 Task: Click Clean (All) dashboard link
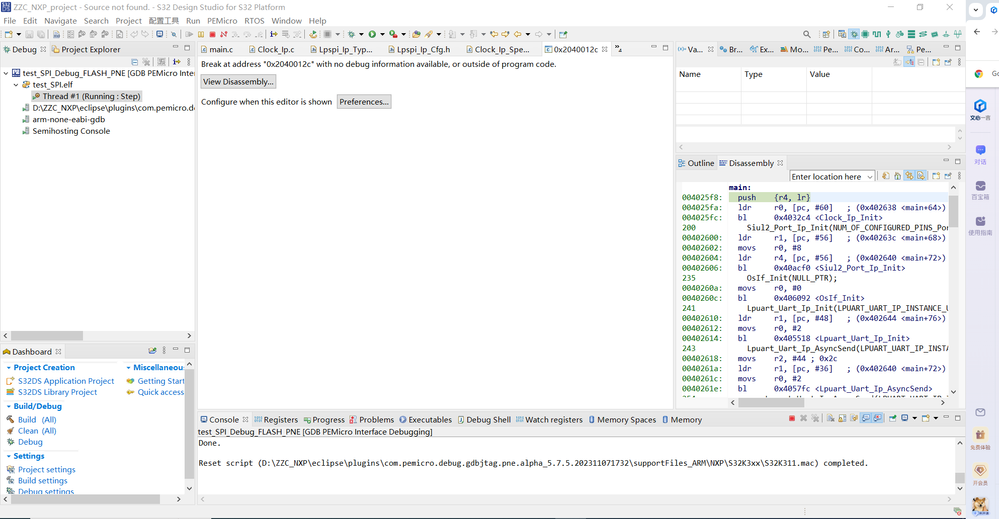click(37, 431)
